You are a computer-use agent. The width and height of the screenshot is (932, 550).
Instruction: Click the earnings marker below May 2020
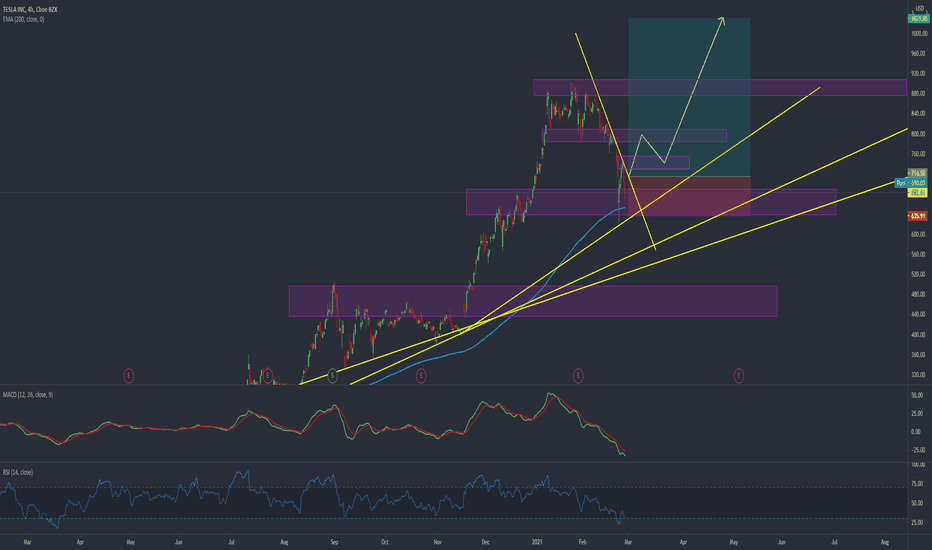click(128, 376)
